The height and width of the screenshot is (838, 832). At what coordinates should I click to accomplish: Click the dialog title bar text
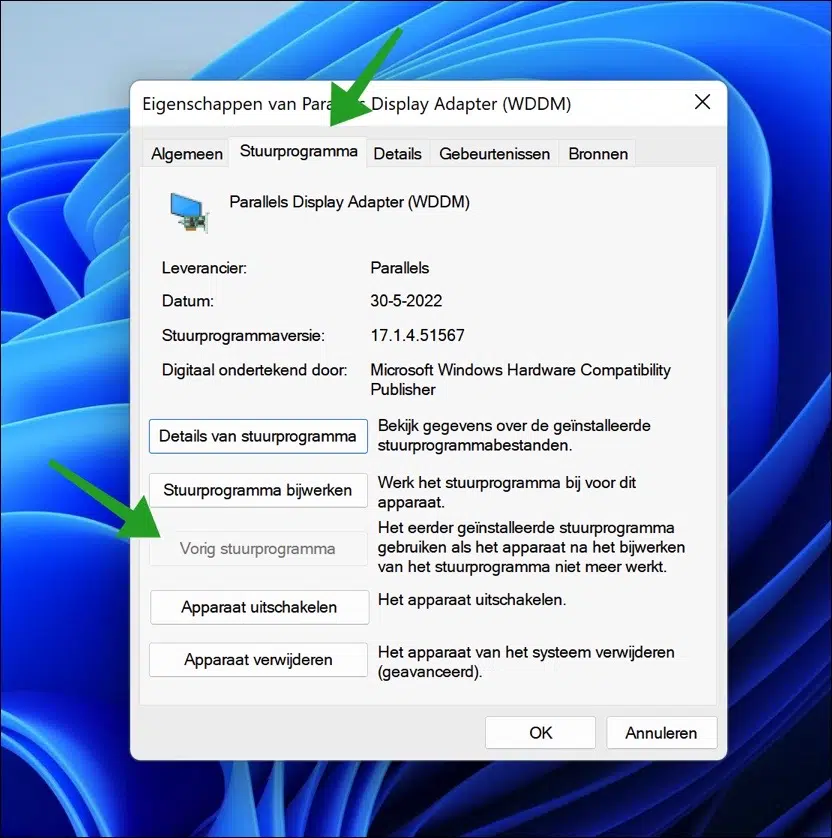click(x=356, y=104)
